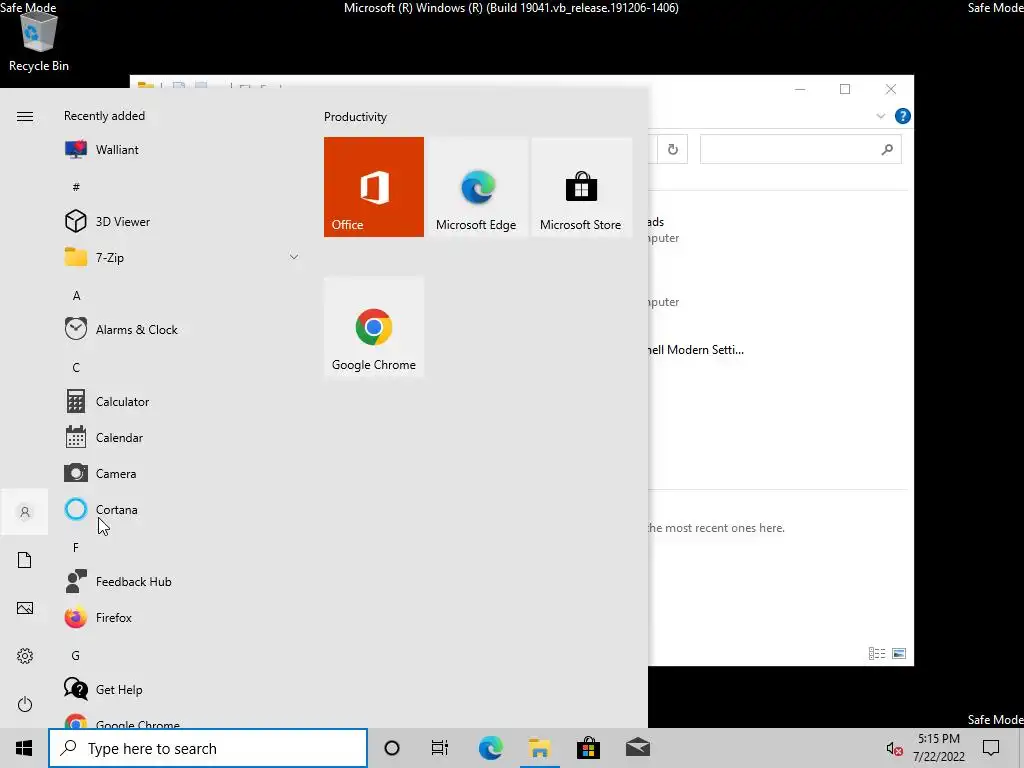1024x768 pixels.
Task: Click the Office tile
Action: click(x=374, y=187)
